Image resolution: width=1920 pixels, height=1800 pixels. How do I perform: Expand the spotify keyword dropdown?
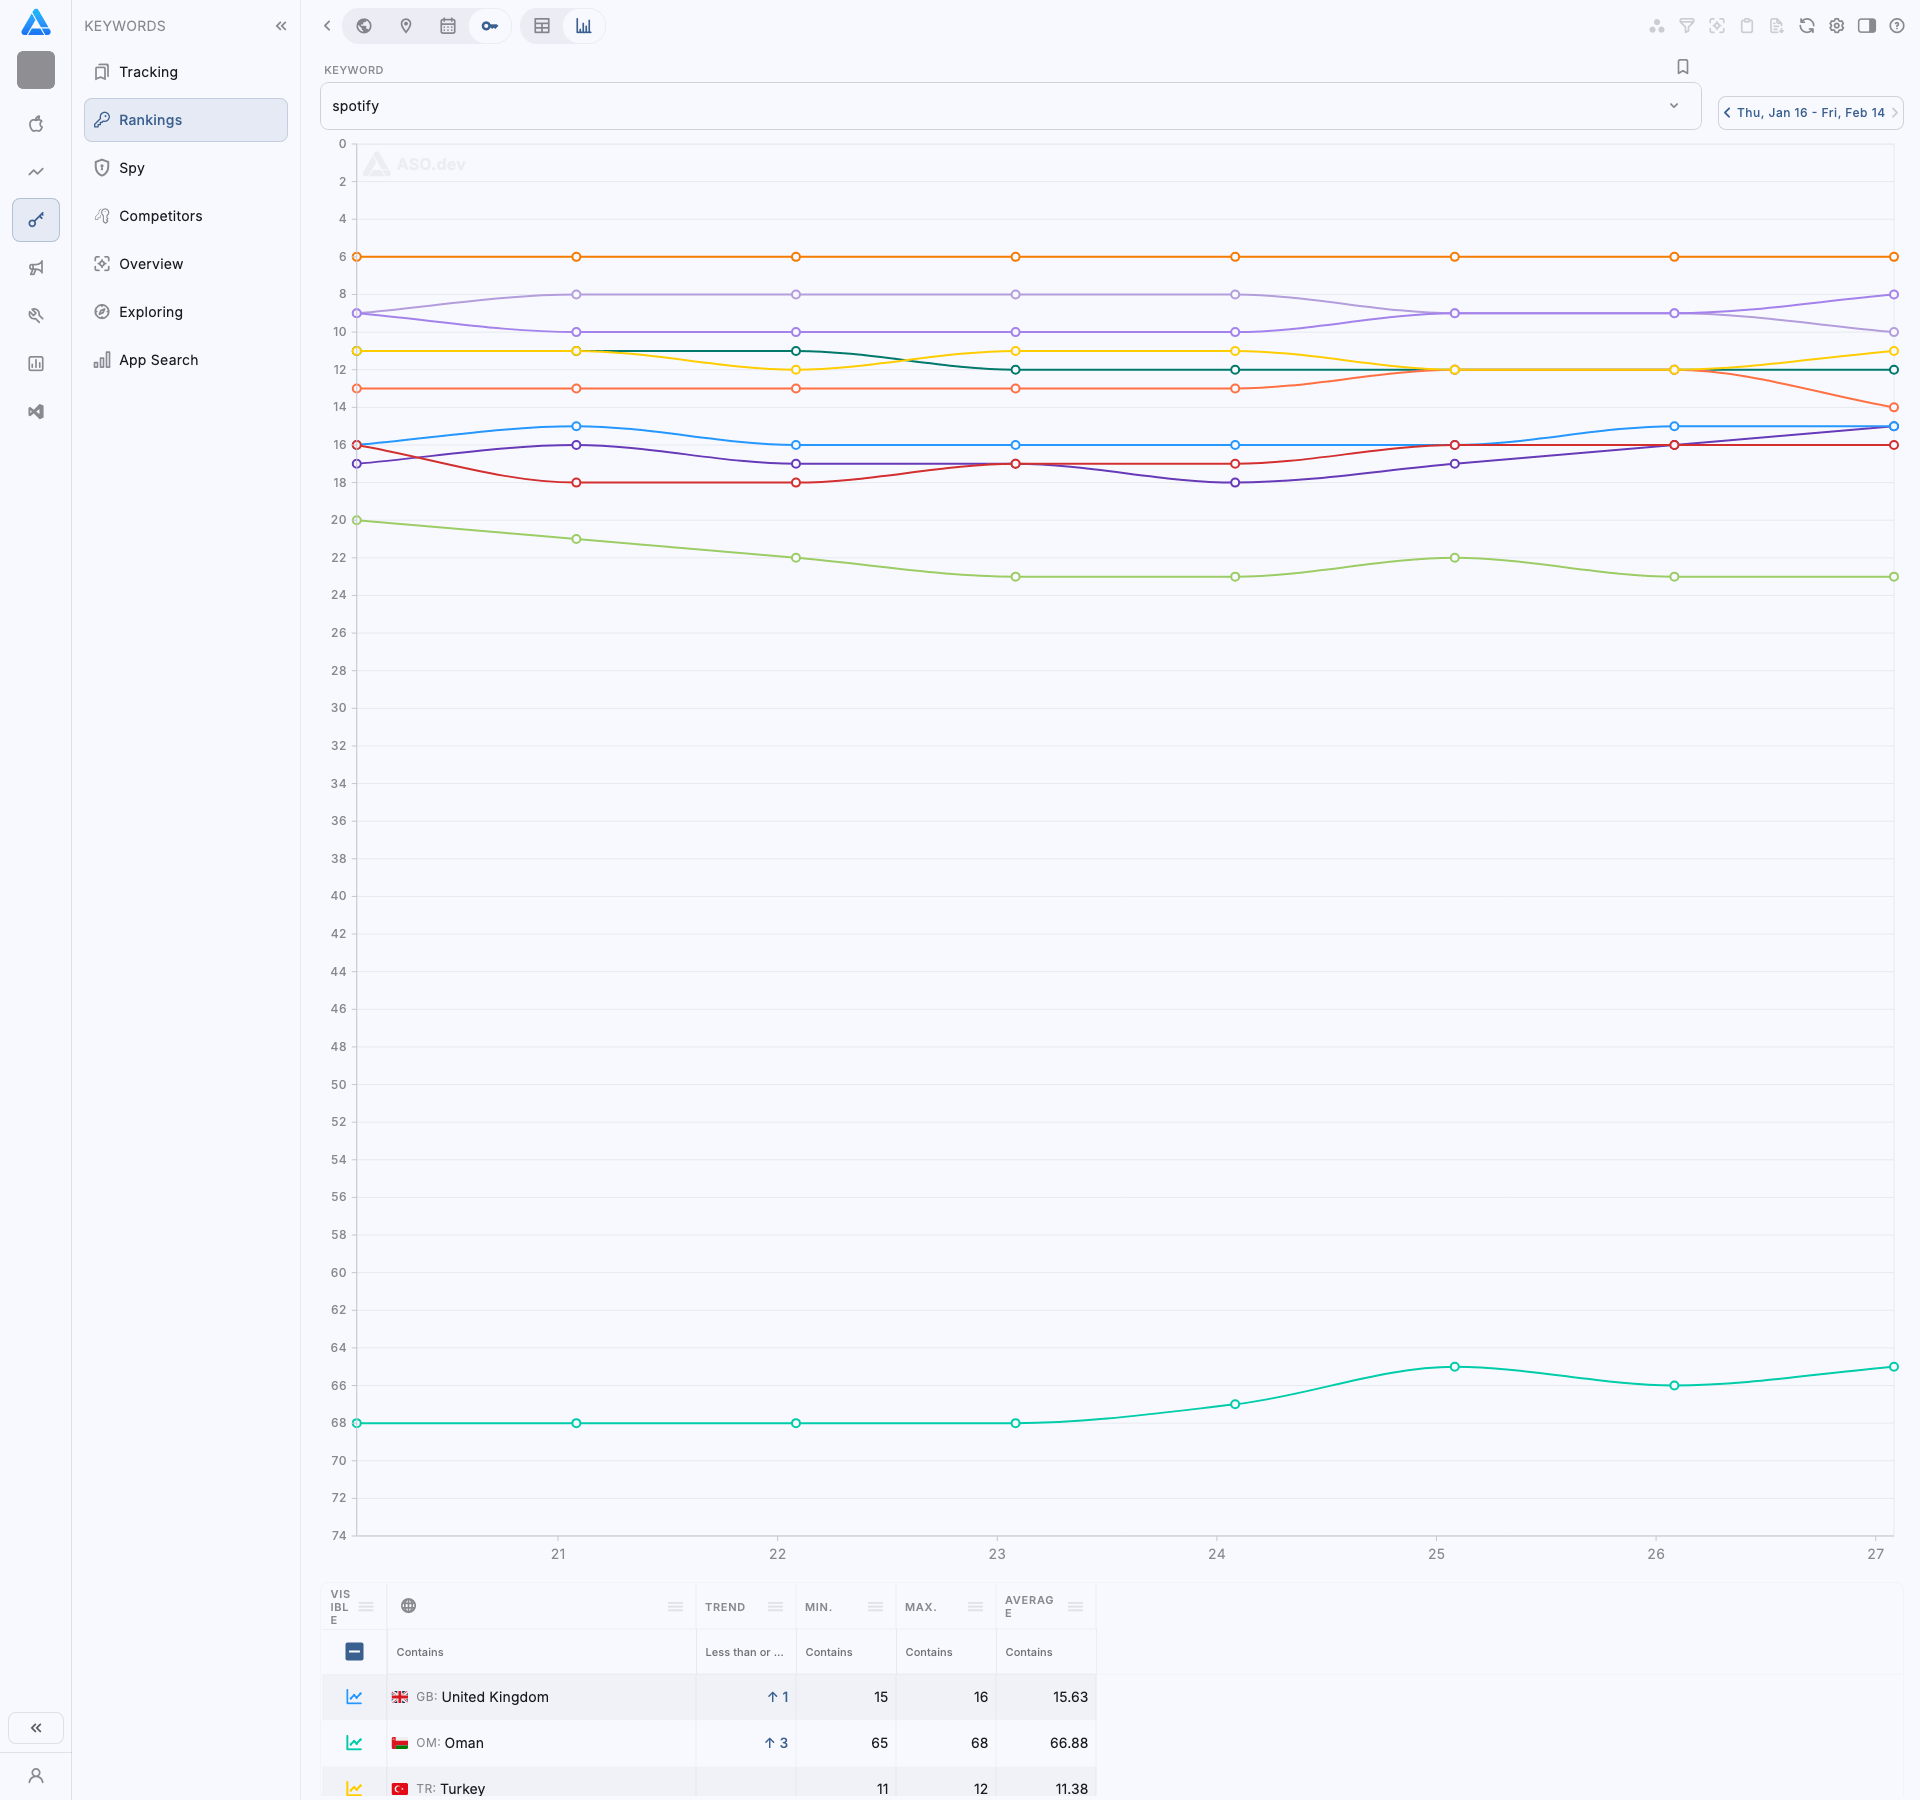(1673, 106)
